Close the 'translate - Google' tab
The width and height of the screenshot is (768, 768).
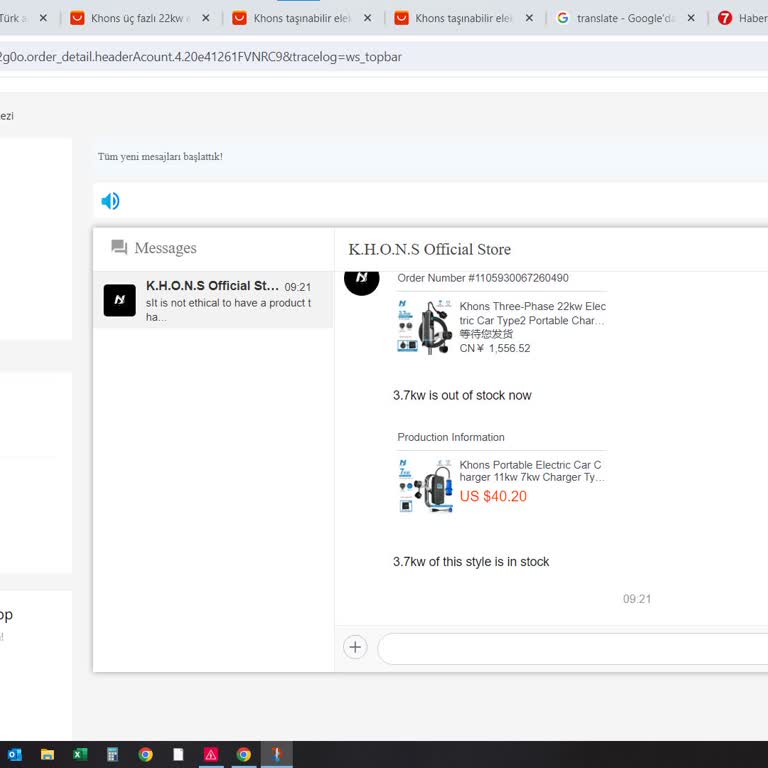pyautogui.click(x=691, y=18)
